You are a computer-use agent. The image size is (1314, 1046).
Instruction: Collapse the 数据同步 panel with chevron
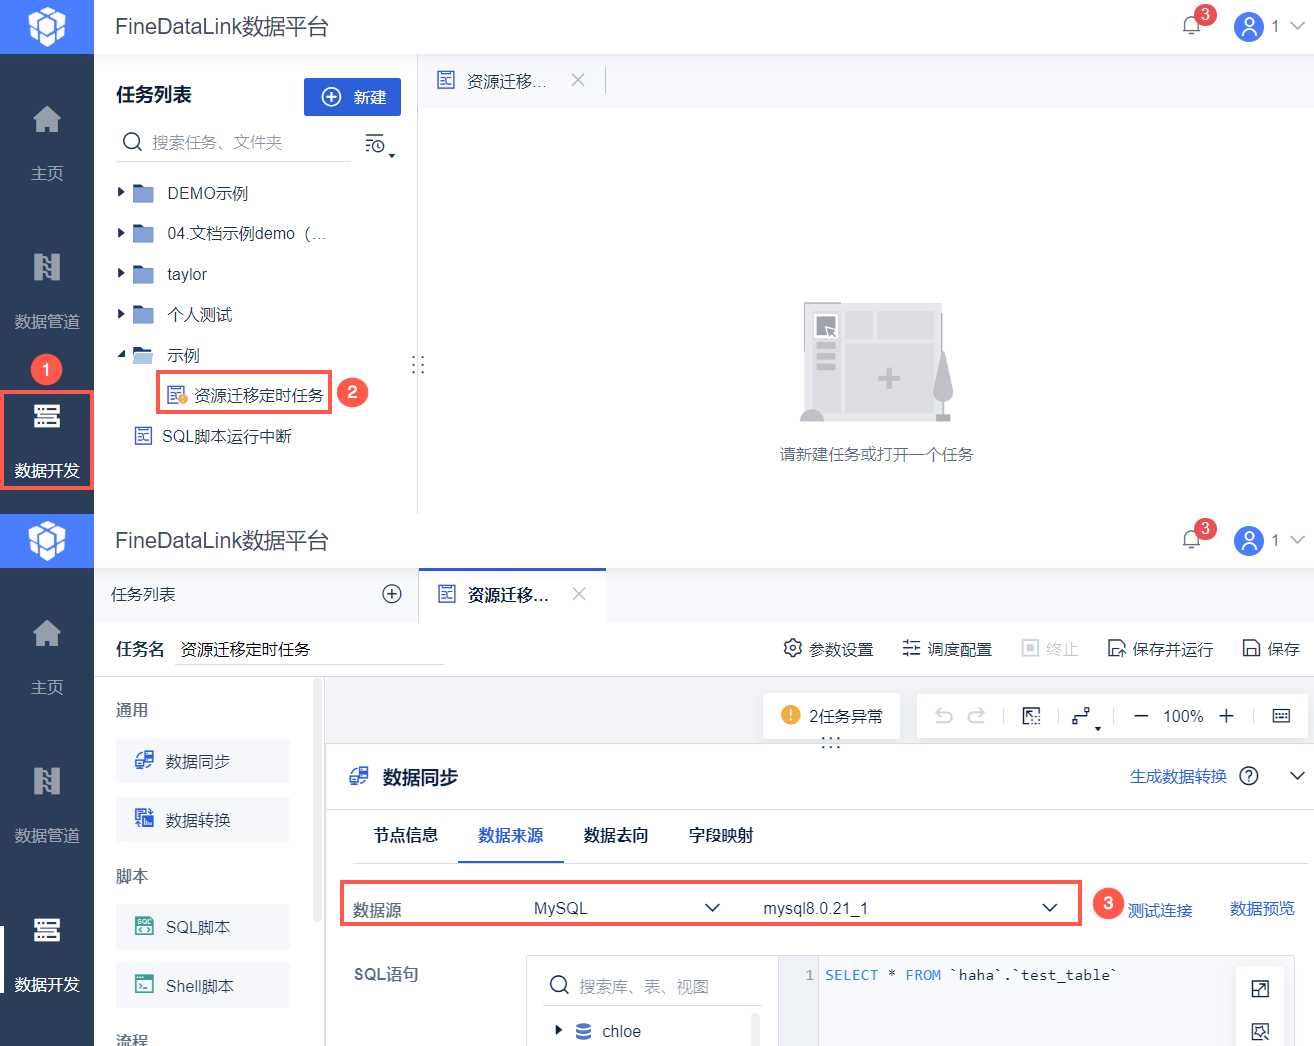click(x=1297, y=776)
